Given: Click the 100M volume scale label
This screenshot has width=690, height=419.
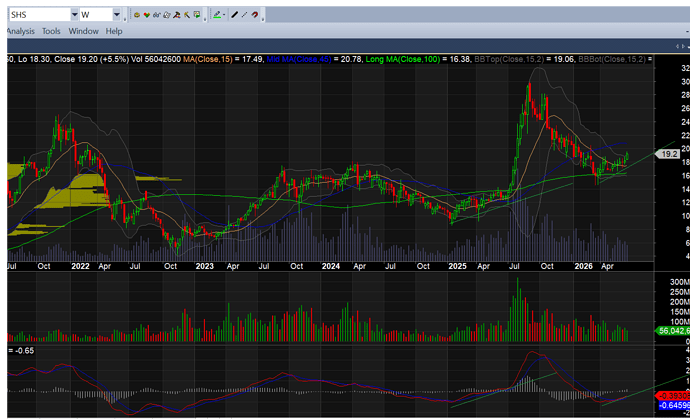Looking at the screenshot, I should [679, 321].
